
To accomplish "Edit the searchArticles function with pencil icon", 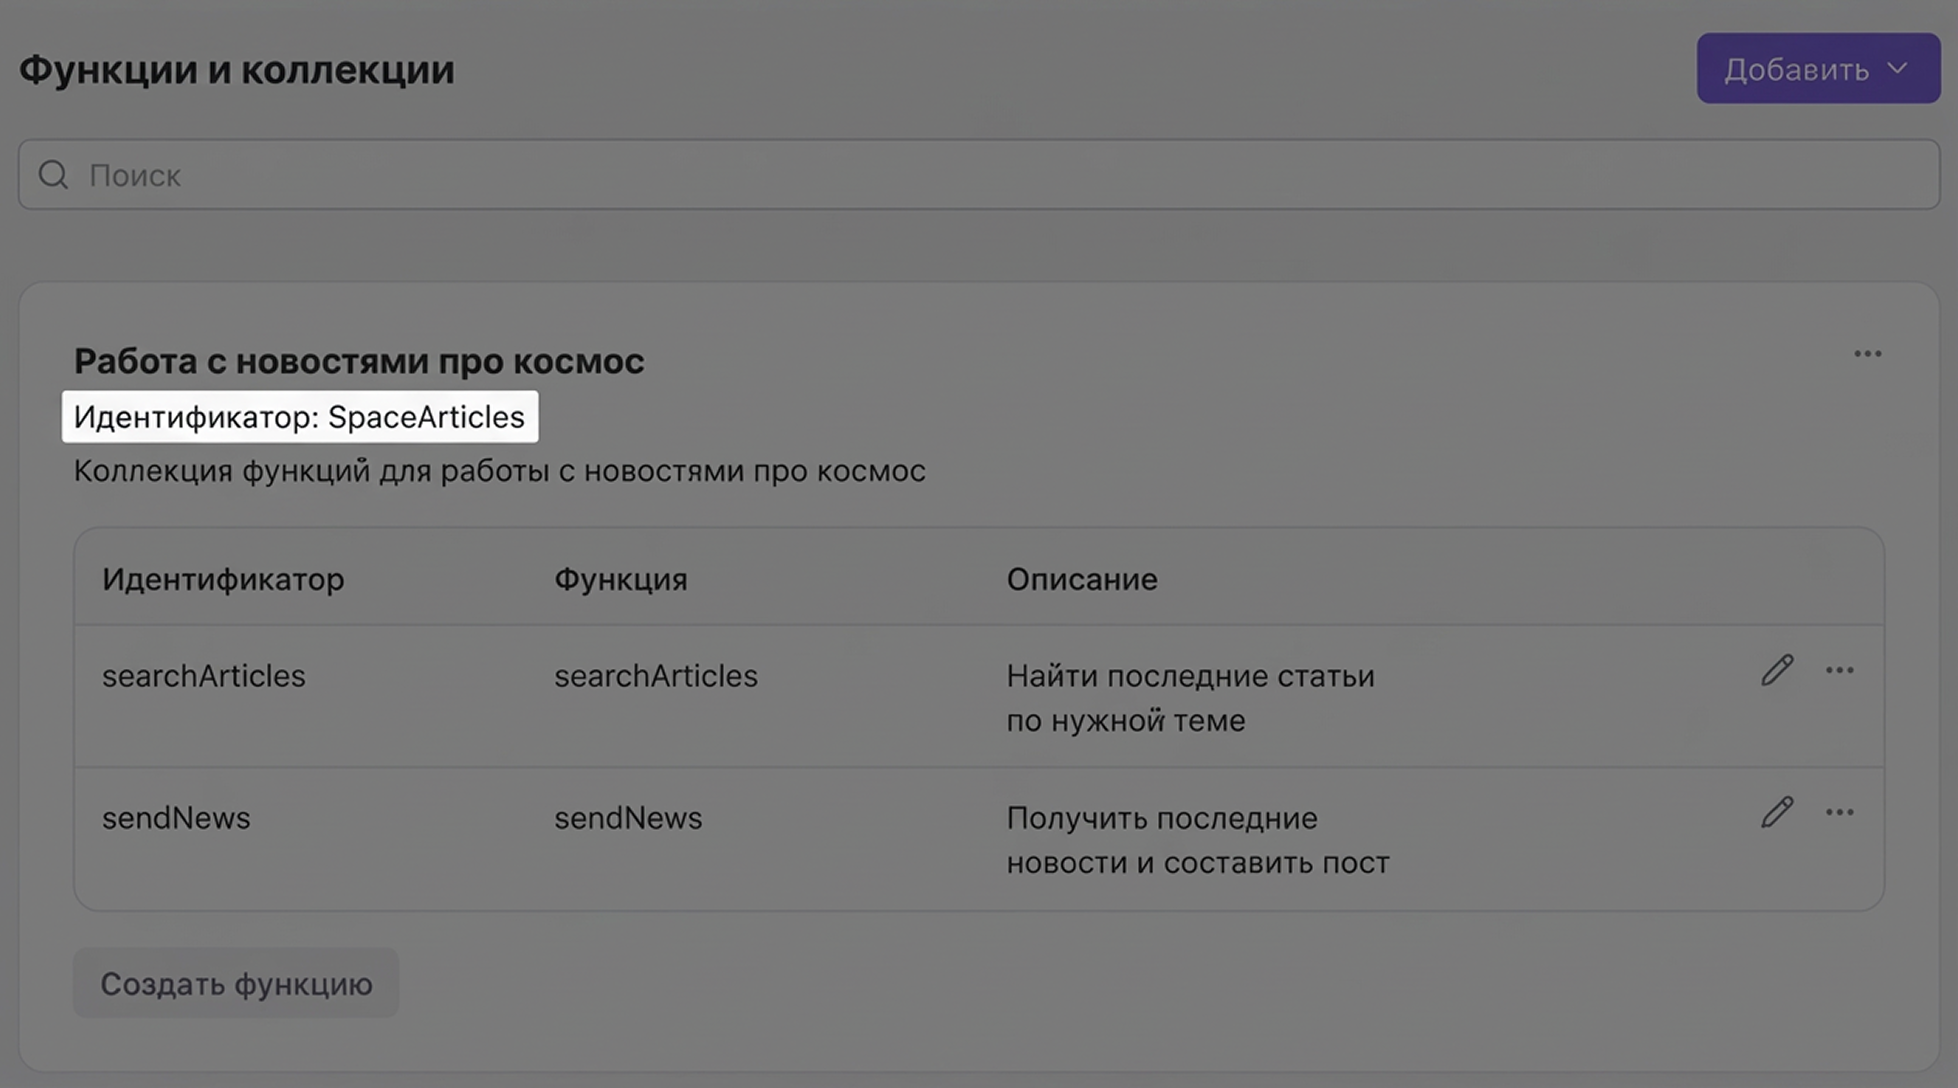I will (x=1776, y=671).
